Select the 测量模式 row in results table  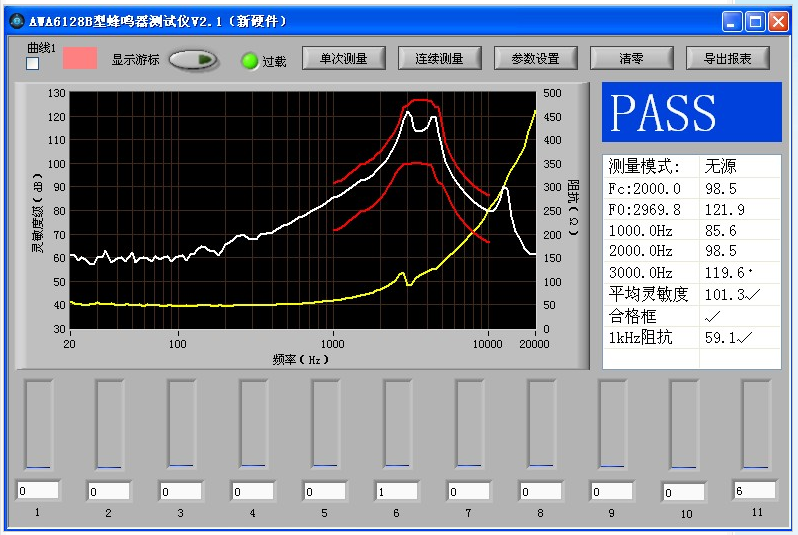pos(691,166)
